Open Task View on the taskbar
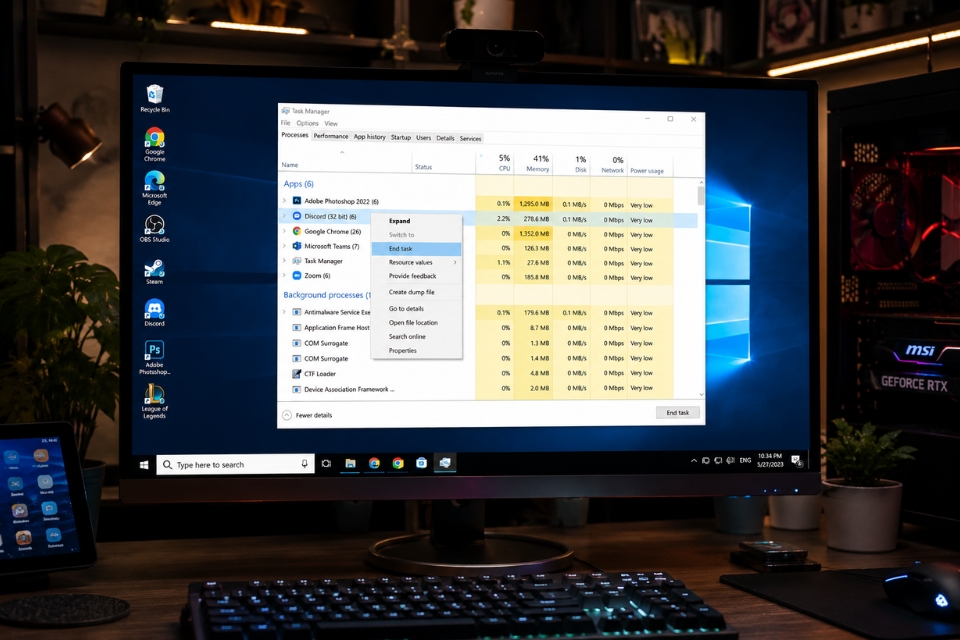960x640 pixels. pos(326,464)
